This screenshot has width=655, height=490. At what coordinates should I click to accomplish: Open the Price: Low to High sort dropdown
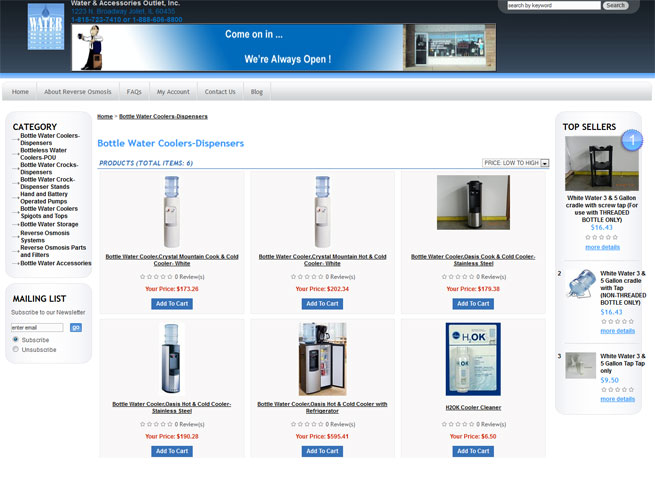point(515,163)
